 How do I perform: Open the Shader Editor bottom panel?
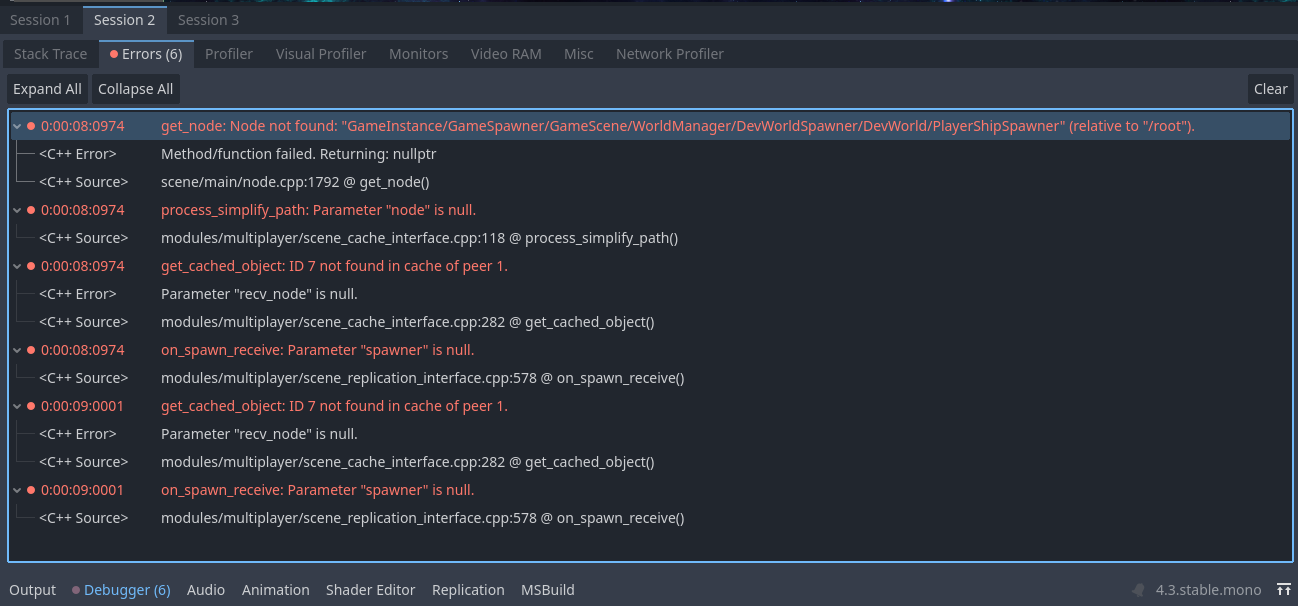point(370,590)
